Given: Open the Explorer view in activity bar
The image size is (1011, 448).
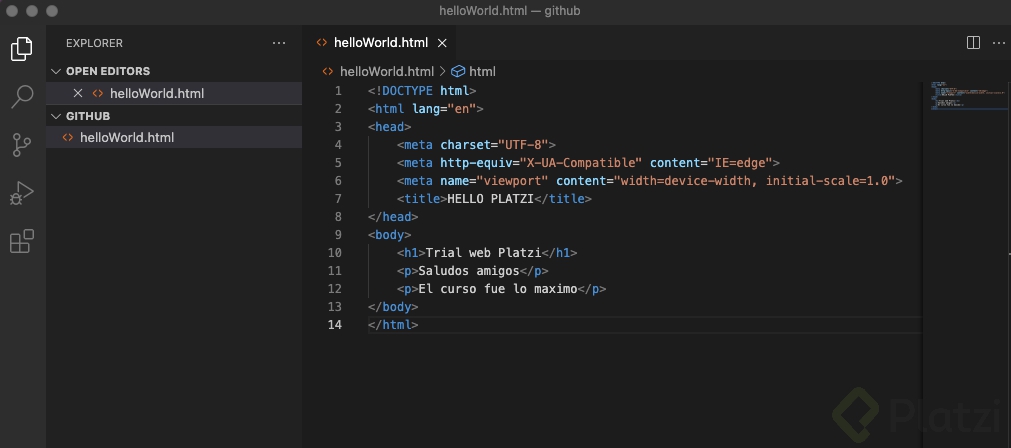Looking at the screenshot, I should point(22,48).
